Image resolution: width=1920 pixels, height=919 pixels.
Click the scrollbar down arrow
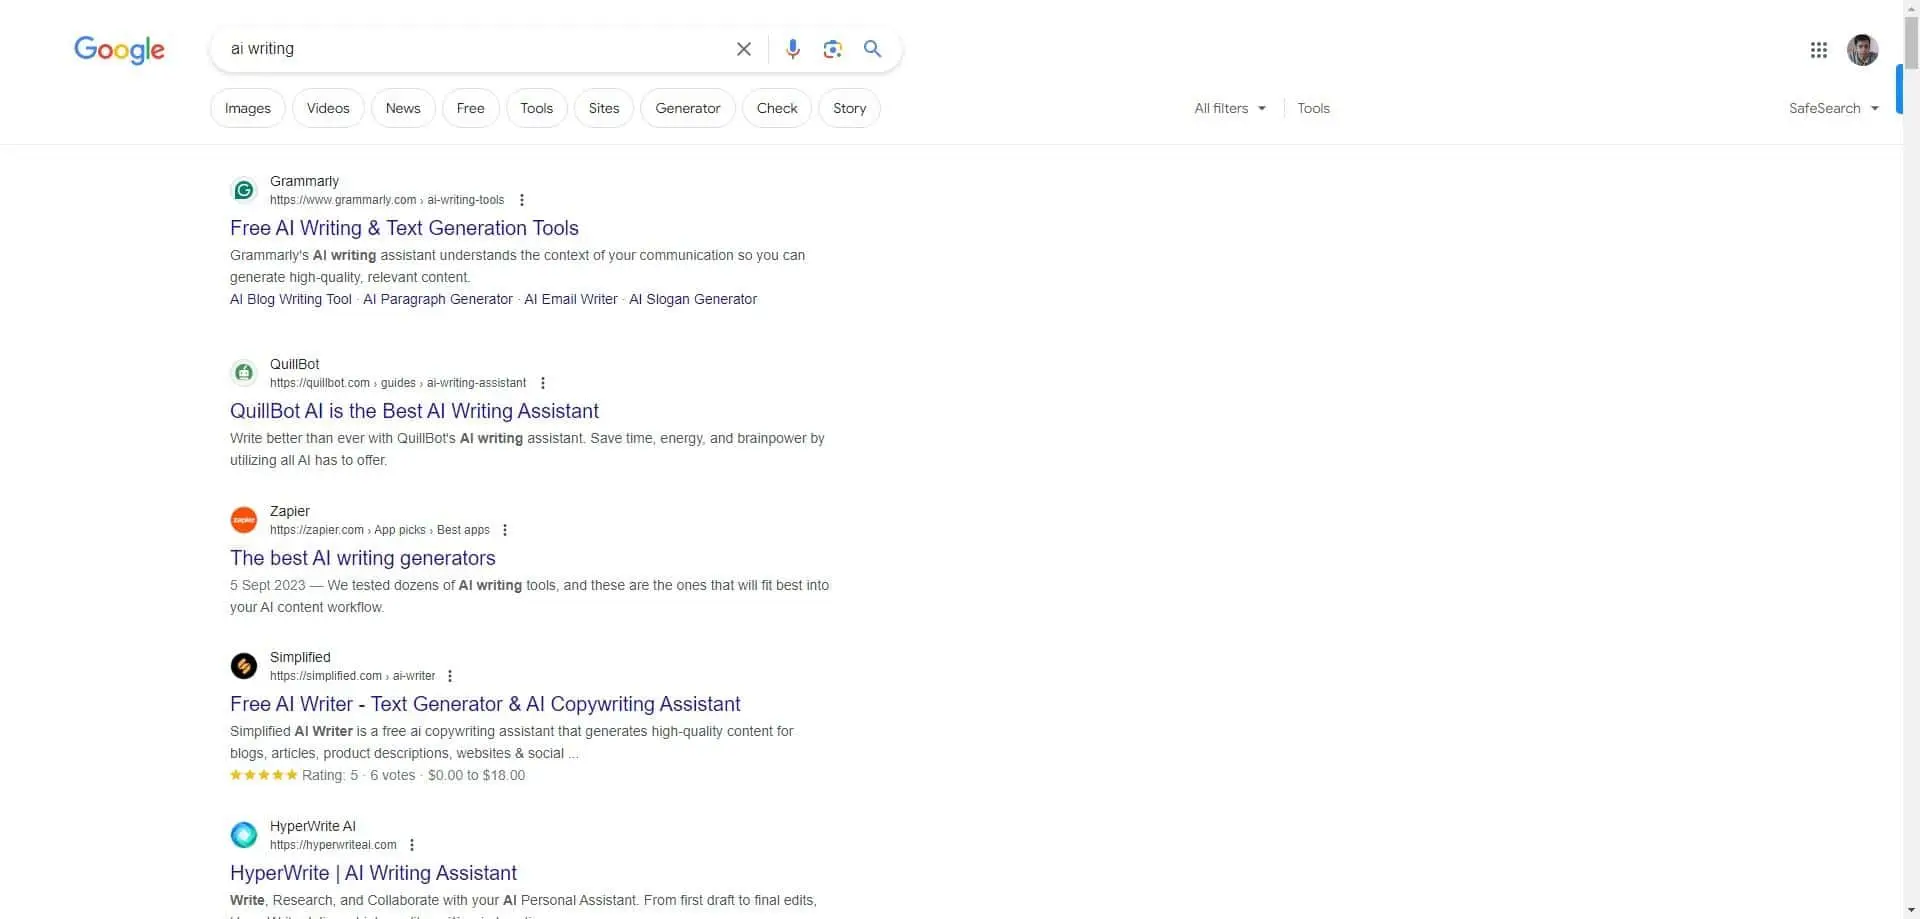point(1911,910)
